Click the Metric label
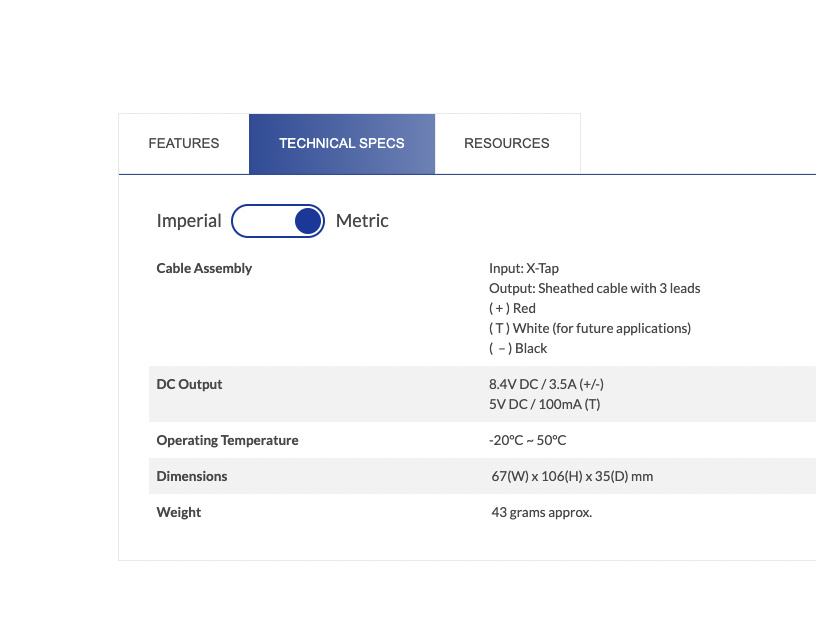 [x=362, y=221]
